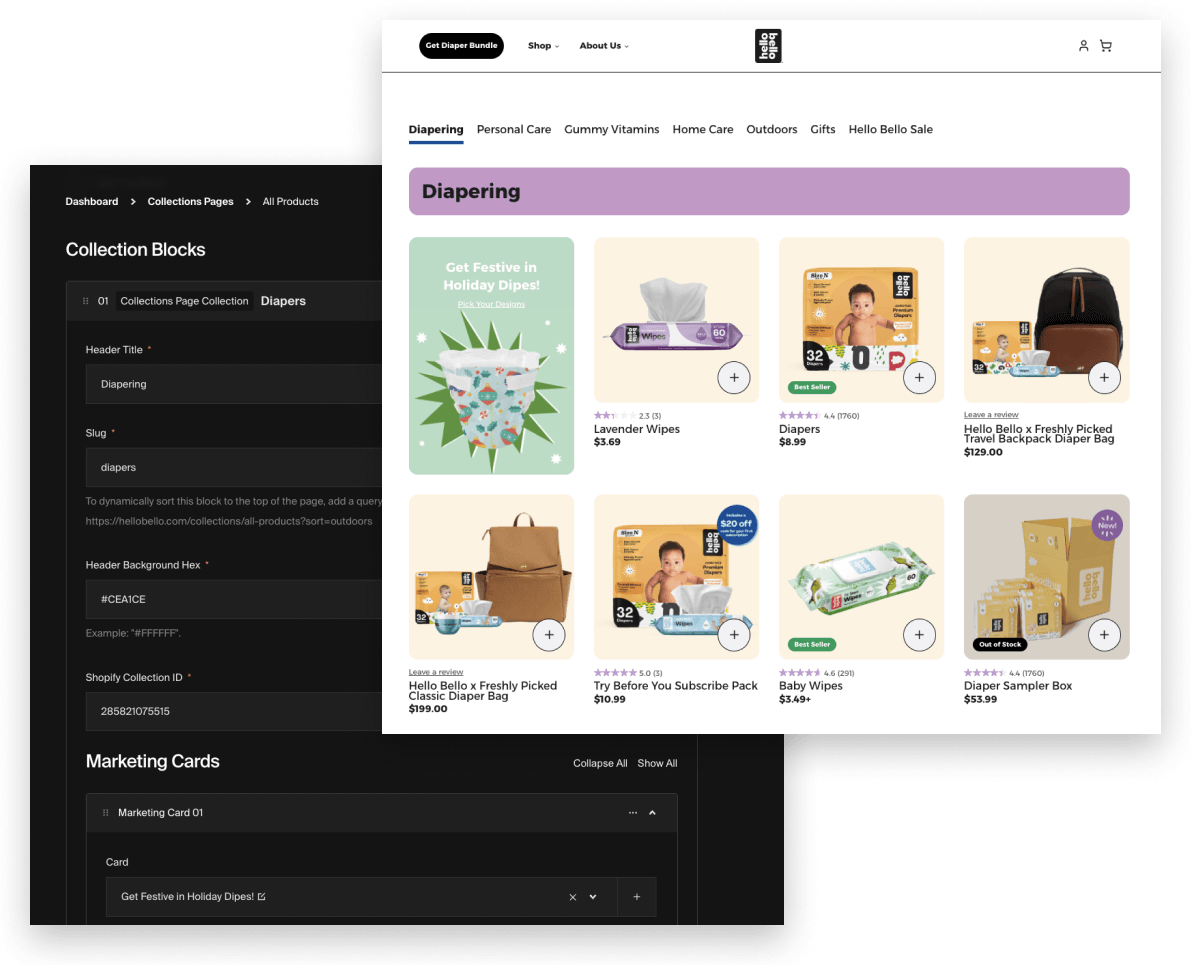
Task: Click the Hello Bello logo
Action: click(x=768, y=45)
